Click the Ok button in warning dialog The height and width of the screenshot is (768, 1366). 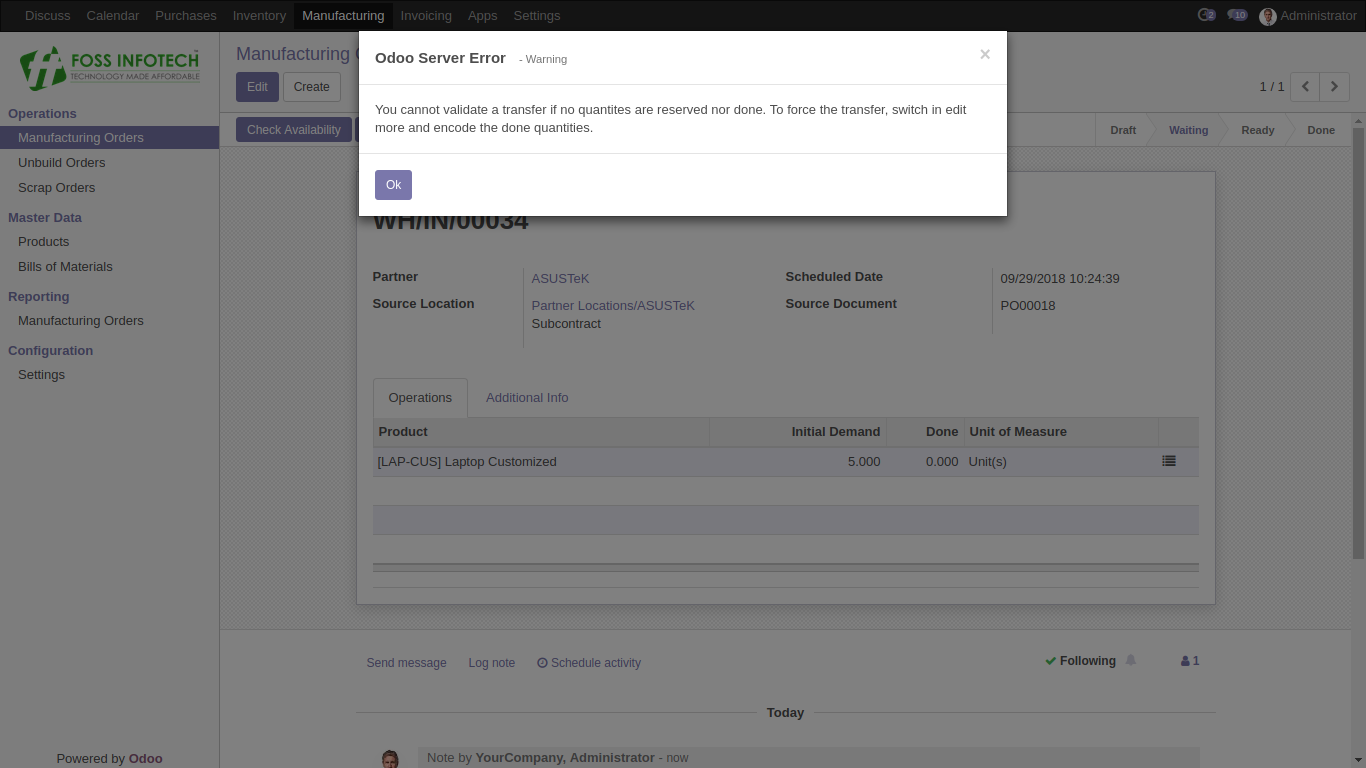(x=393, y=185)
